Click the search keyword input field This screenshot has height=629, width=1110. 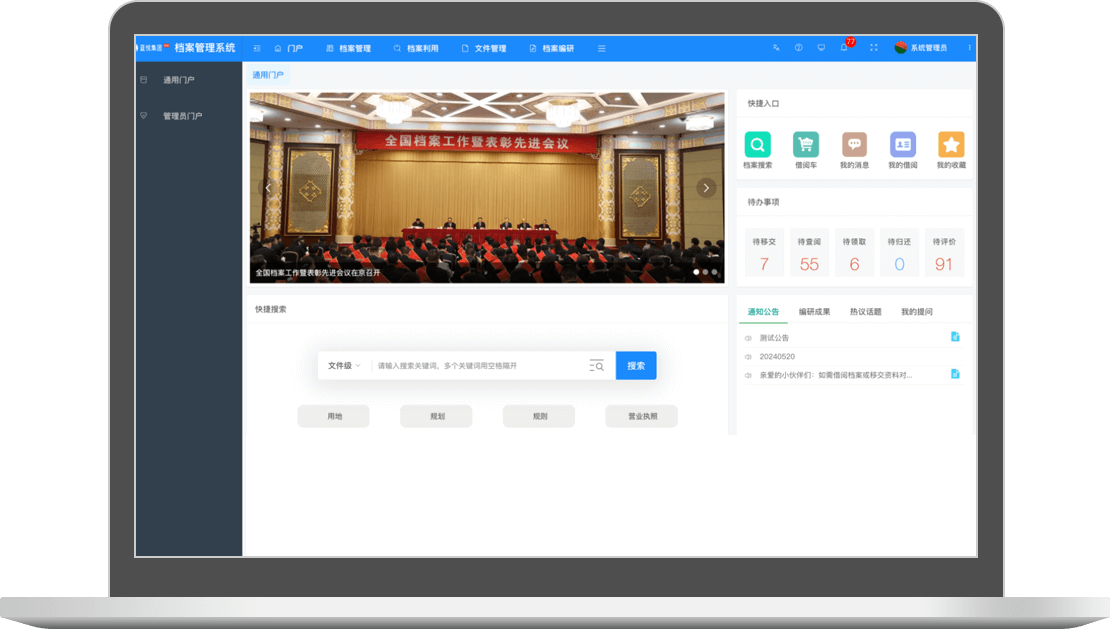[478, 366]
